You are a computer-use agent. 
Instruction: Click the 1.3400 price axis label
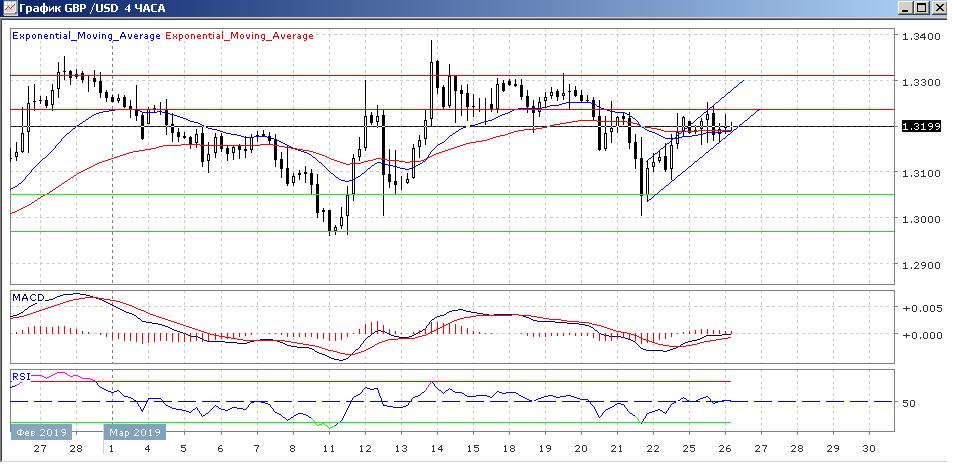click(920, 36)
